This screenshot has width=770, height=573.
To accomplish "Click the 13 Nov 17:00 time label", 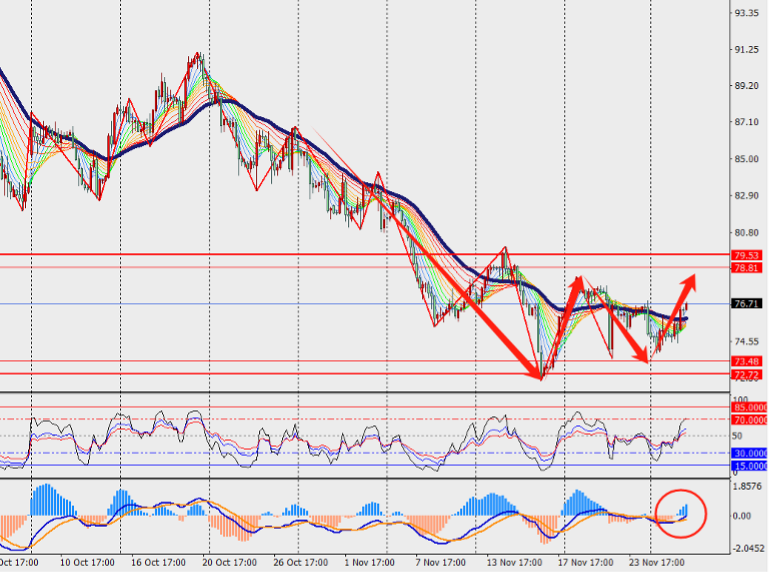I will tap(514, 563).
